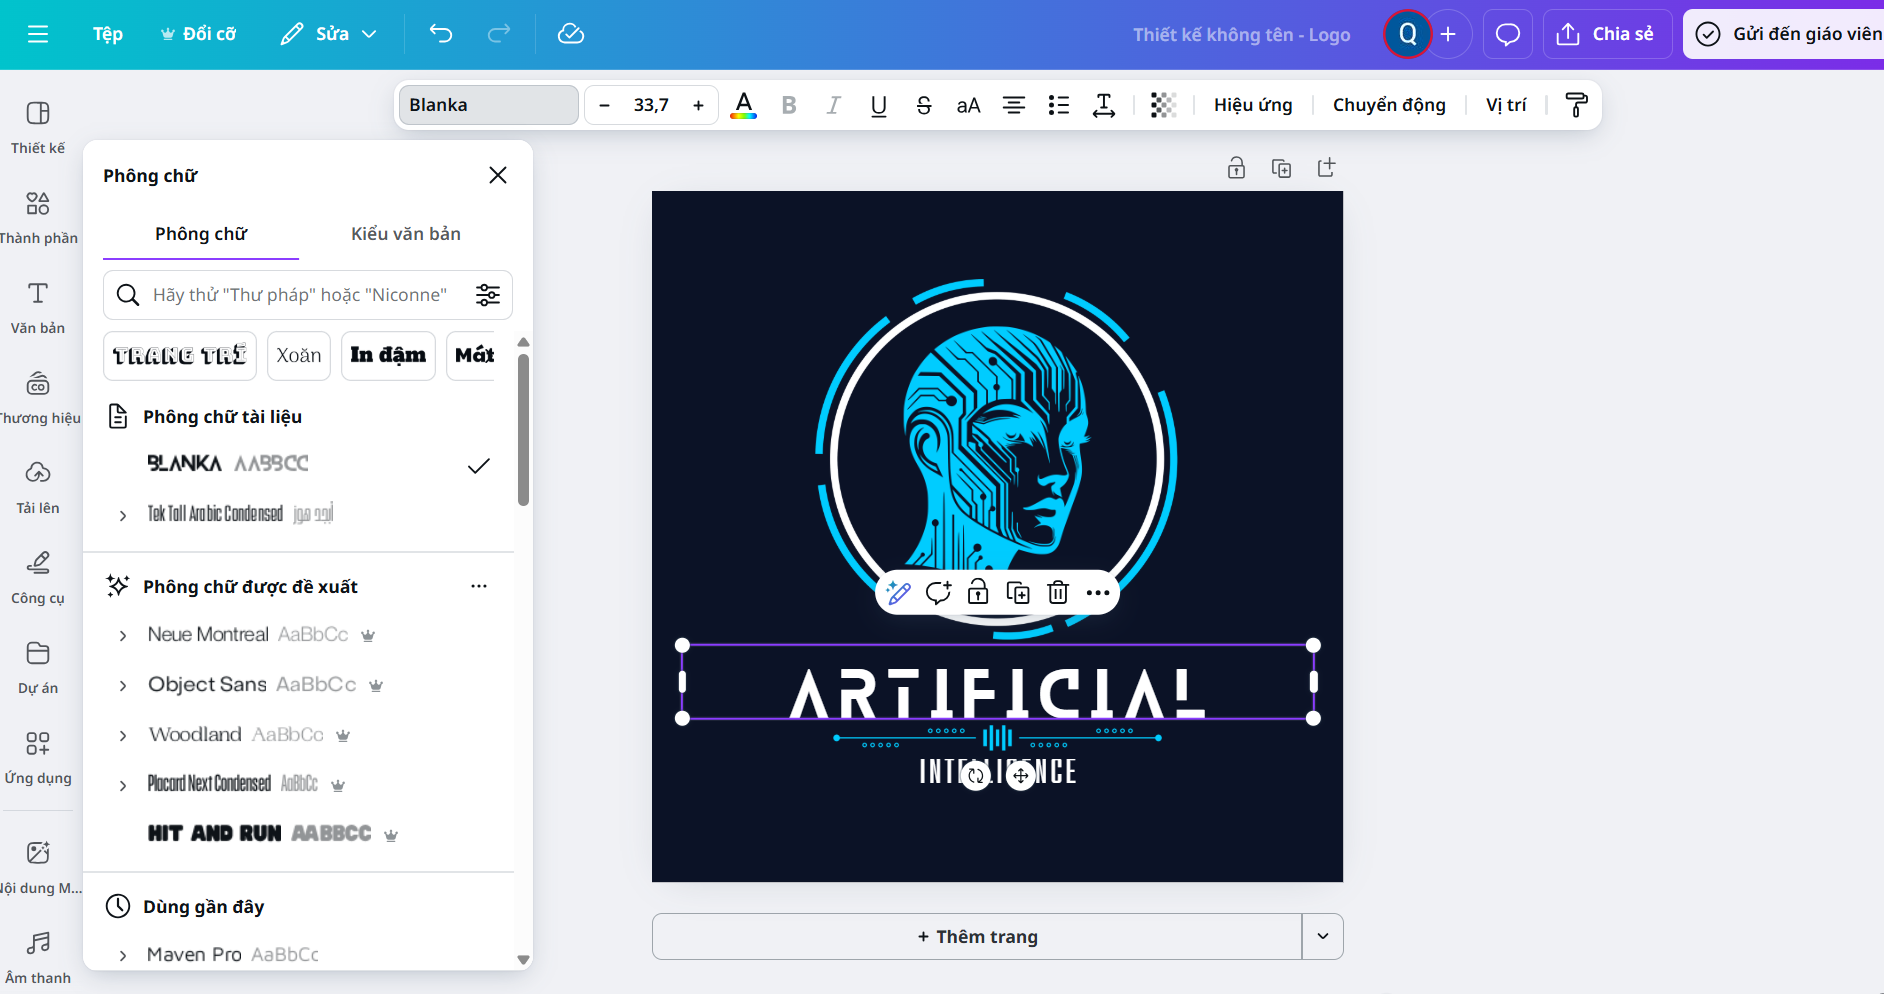Image resolution: width=1884 pixels, height=994 pixels.
Task: Click the Thêm trang button
Action: 977,937
